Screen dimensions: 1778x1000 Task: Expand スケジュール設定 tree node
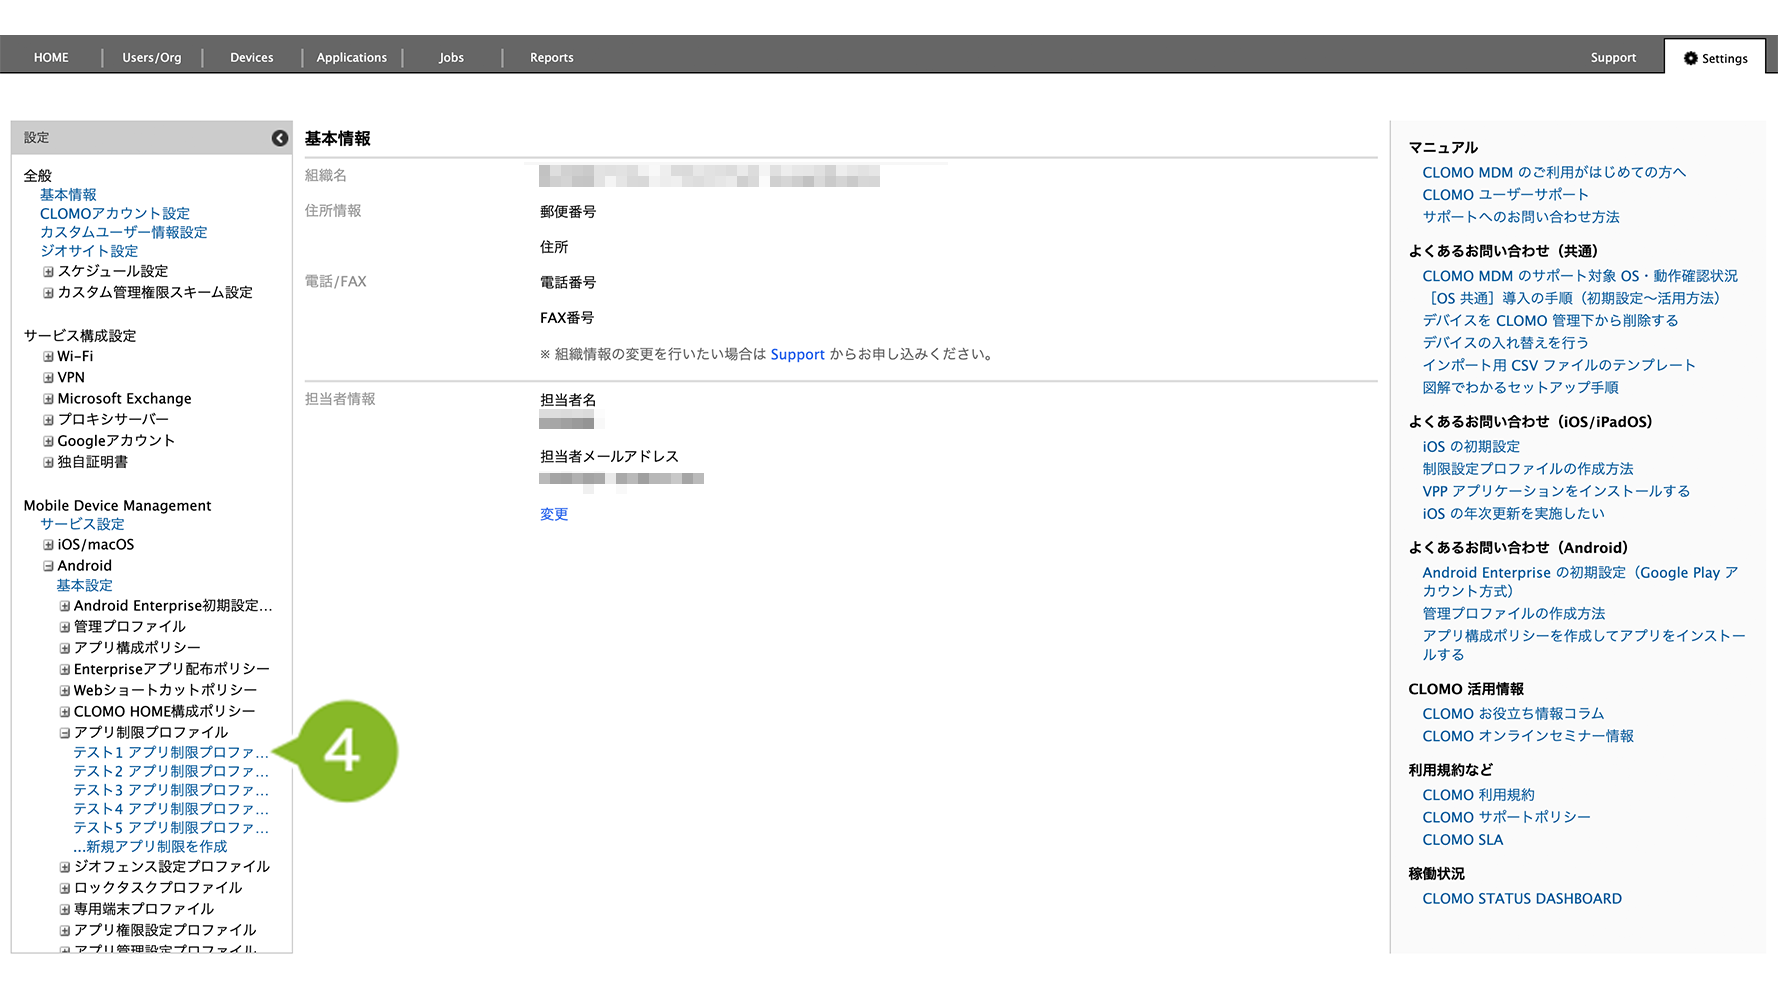[48, 272]
